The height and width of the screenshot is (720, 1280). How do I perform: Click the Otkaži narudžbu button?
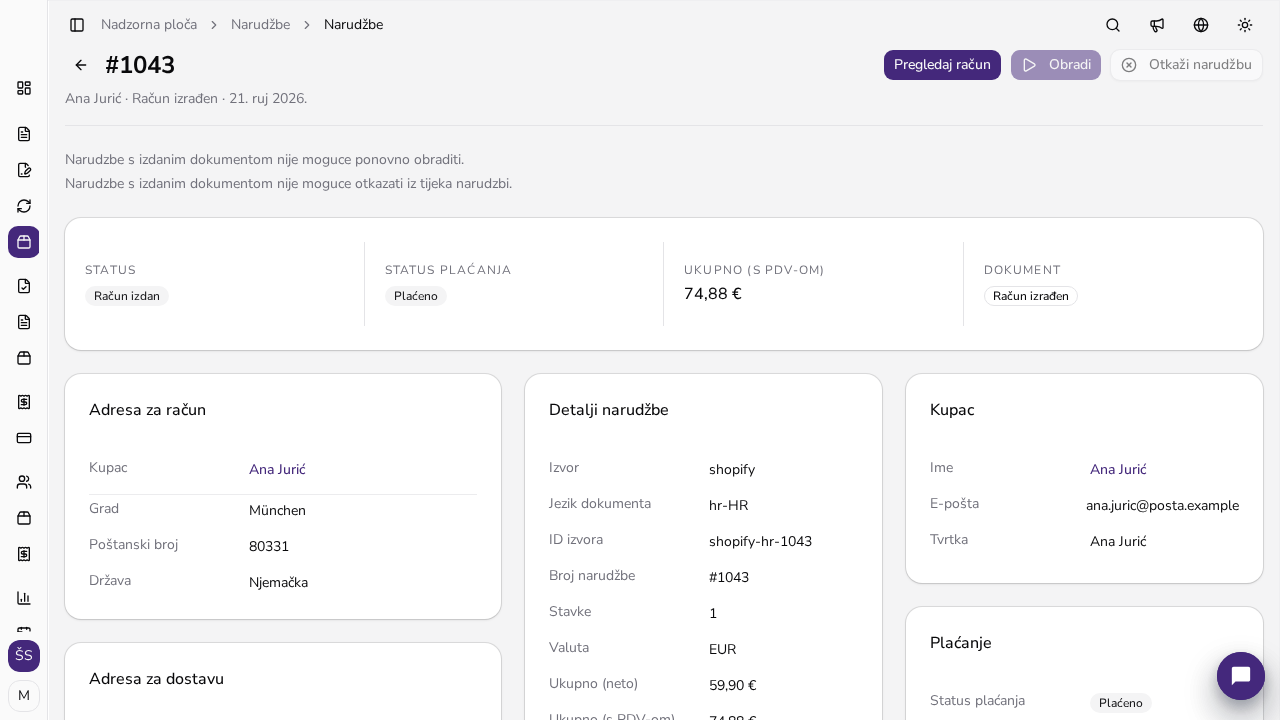[1186, 65]
